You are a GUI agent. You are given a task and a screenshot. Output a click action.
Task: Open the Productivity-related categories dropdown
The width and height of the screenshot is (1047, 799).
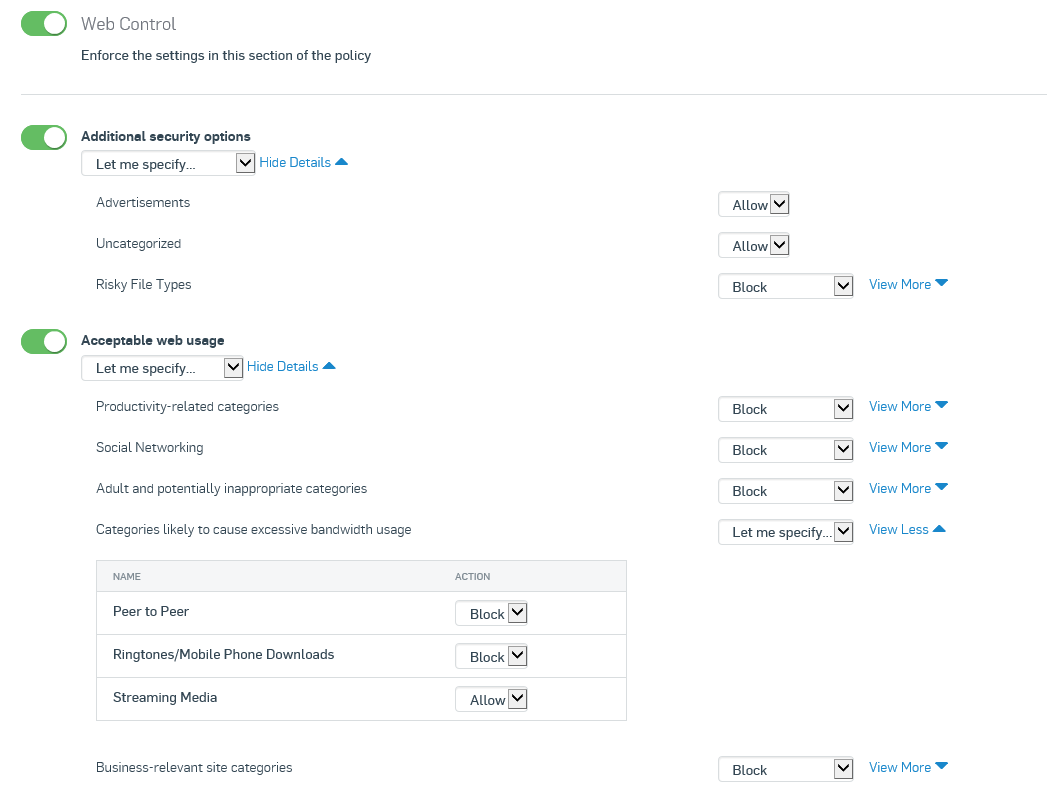click(786, 409)
